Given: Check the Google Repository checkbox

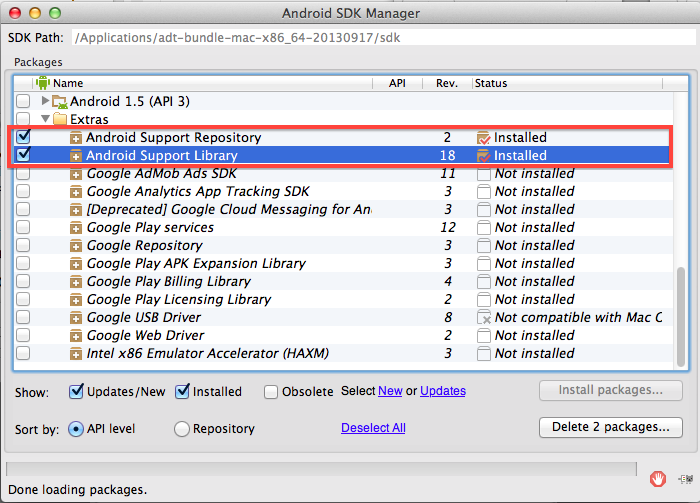Looking at the screenshot, I should (x=23, y=245).
